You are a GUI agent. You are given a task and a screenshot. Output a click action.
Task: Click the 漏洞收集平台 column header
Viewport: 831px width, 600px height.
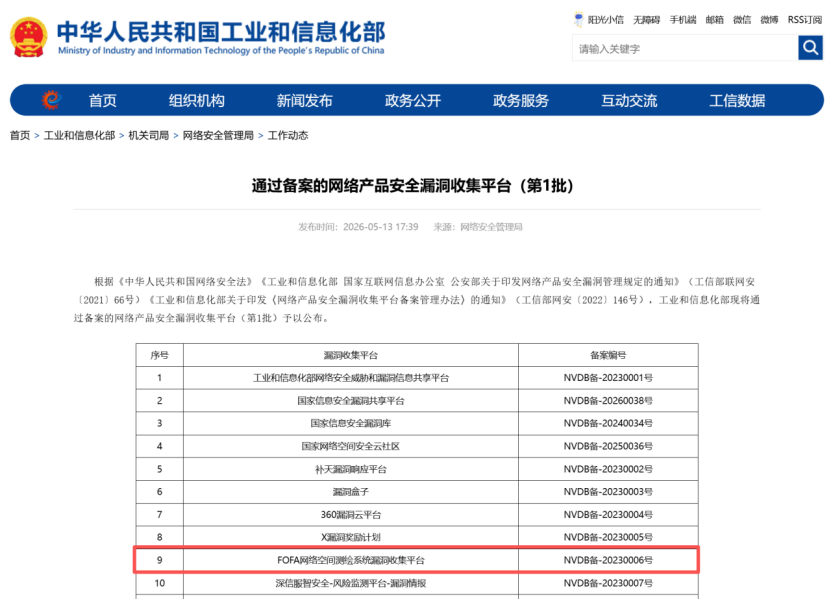click(351, 355)
